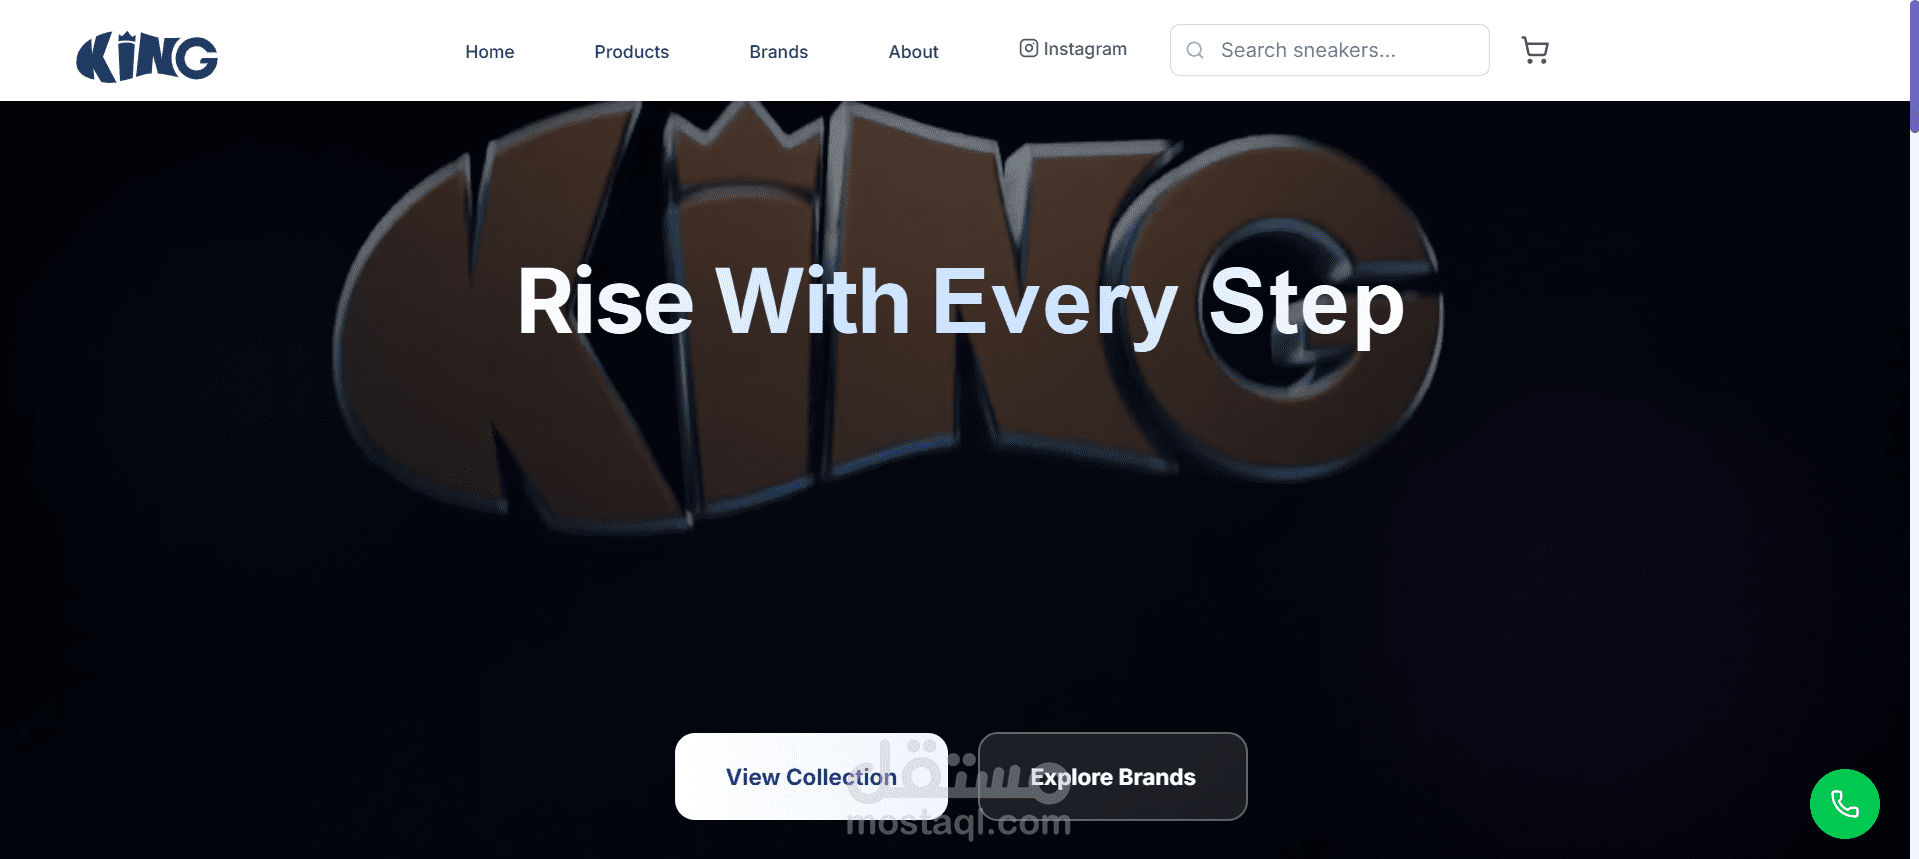Open the About nav item
This screenshot has height=859, width=1919.
[914, 52]
